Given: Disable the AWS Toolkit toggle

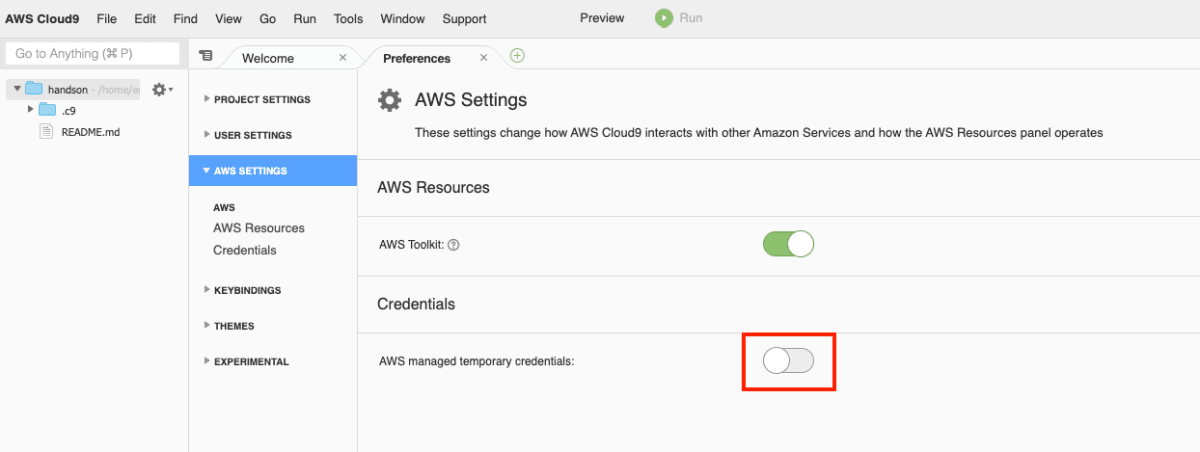Looking at the screenshot, I should pos(788,244).
